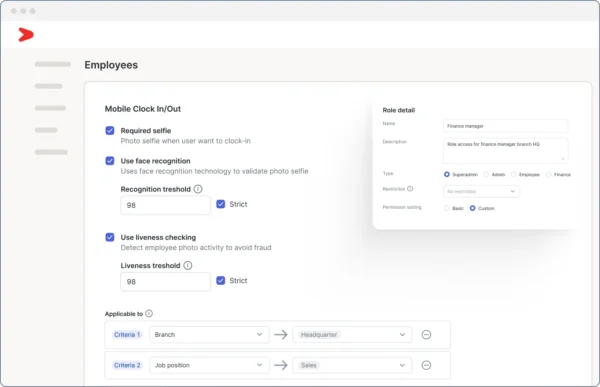Click the red arrow app logo

point(26,34)
